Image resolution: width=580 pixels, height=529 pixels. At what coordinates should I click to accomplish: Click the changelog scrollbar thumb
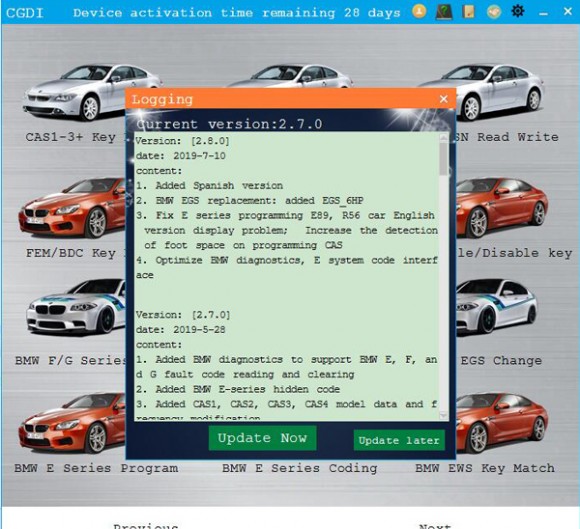click(444, 158)
